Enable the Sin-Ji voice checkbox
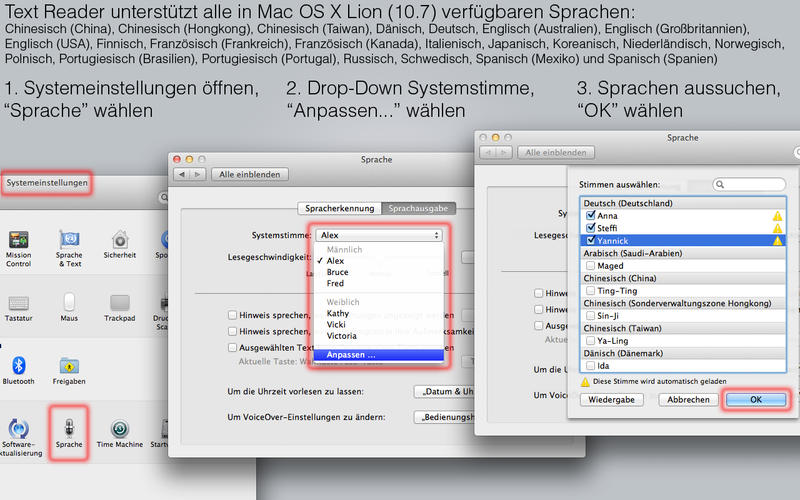This screenshot has width=800, height=500. 591,315
